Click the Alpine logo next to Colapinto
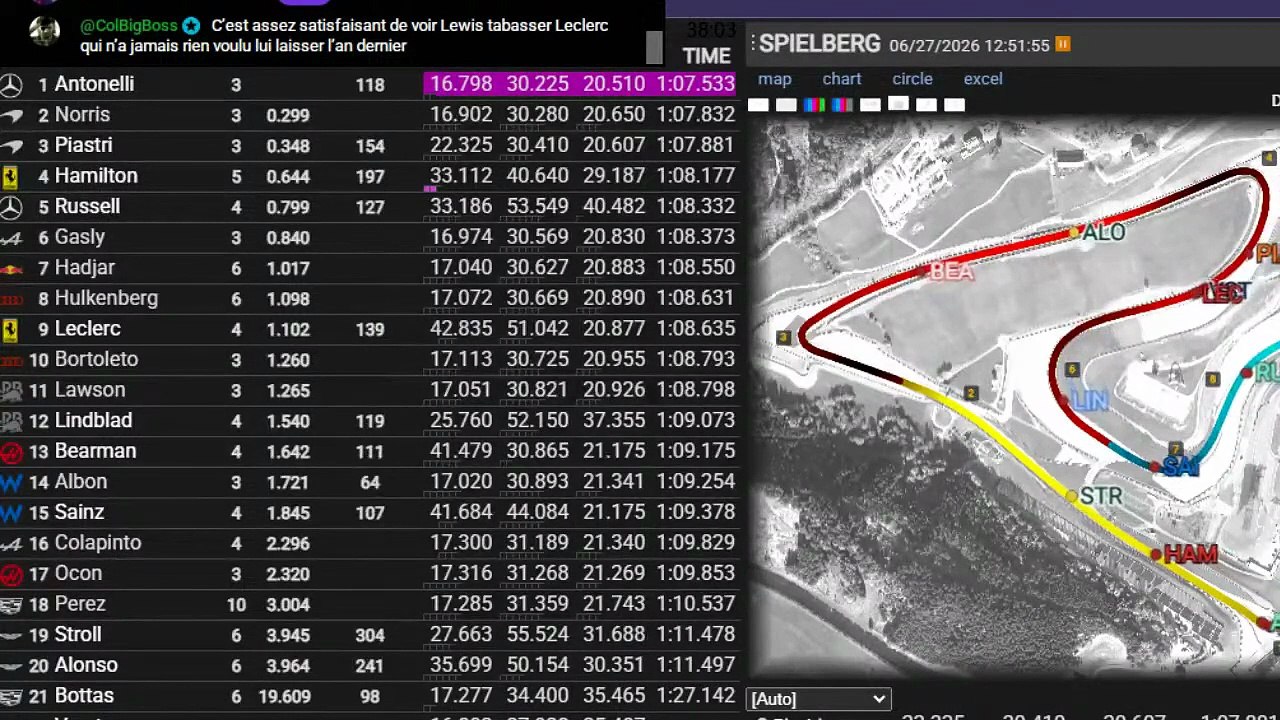 click(11, 544)
